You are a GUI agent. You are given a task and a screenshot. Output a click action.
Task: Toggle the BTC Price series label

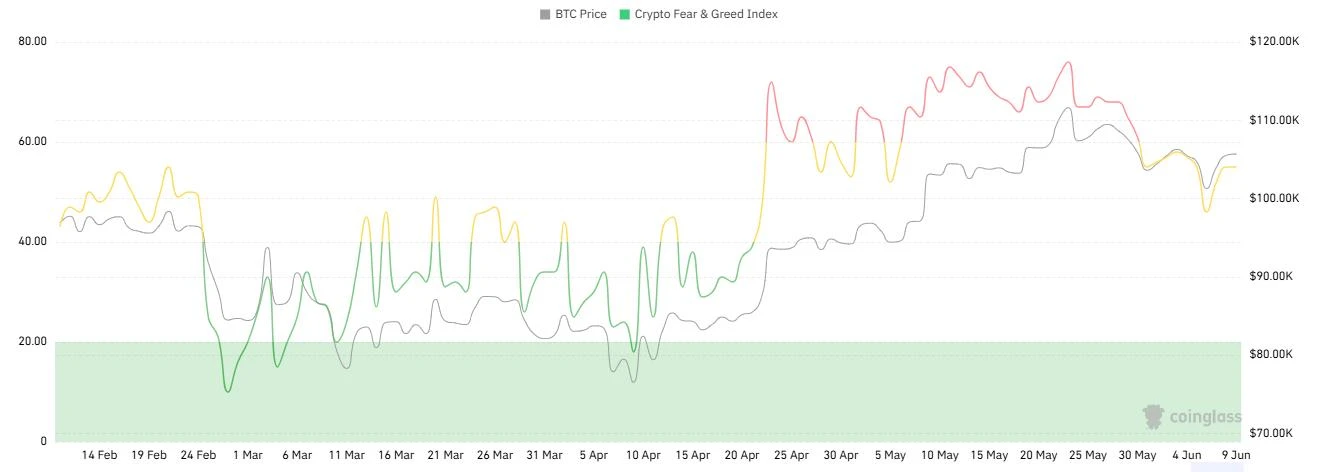point(580,15)
